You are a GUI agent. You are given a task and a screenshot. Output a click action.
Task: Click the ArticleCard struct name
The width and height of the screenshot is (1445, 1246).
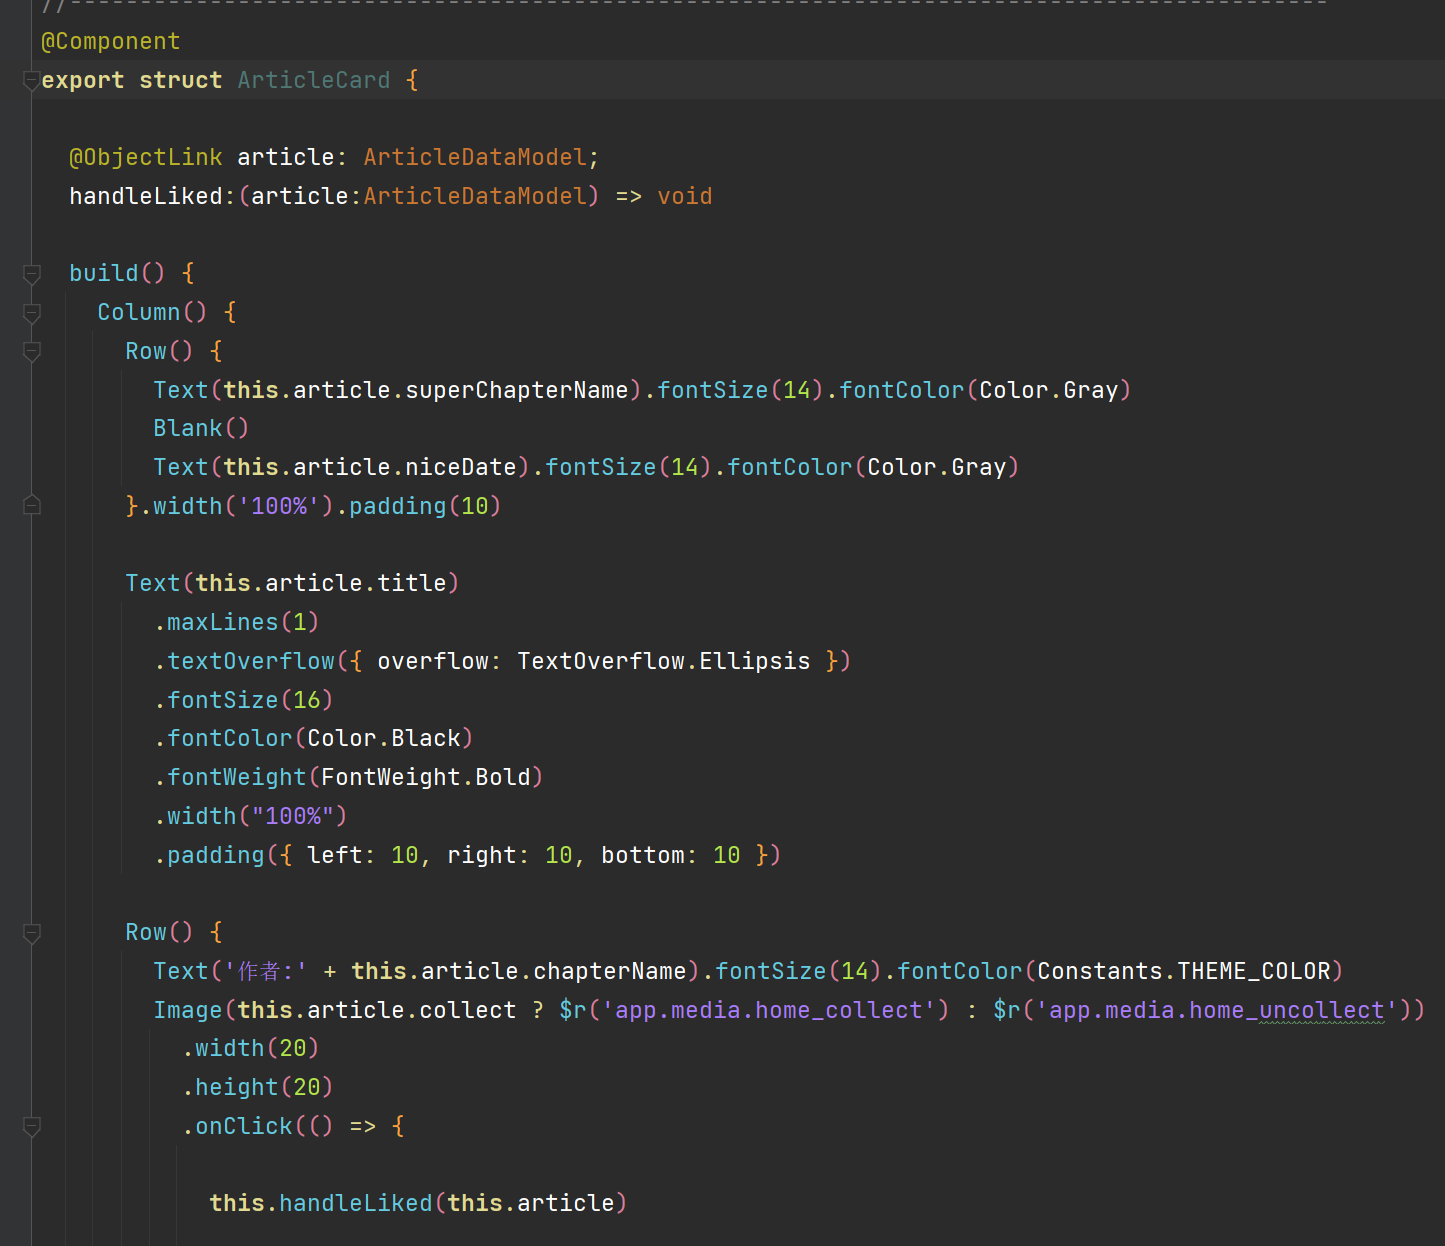tap(314, 80)
